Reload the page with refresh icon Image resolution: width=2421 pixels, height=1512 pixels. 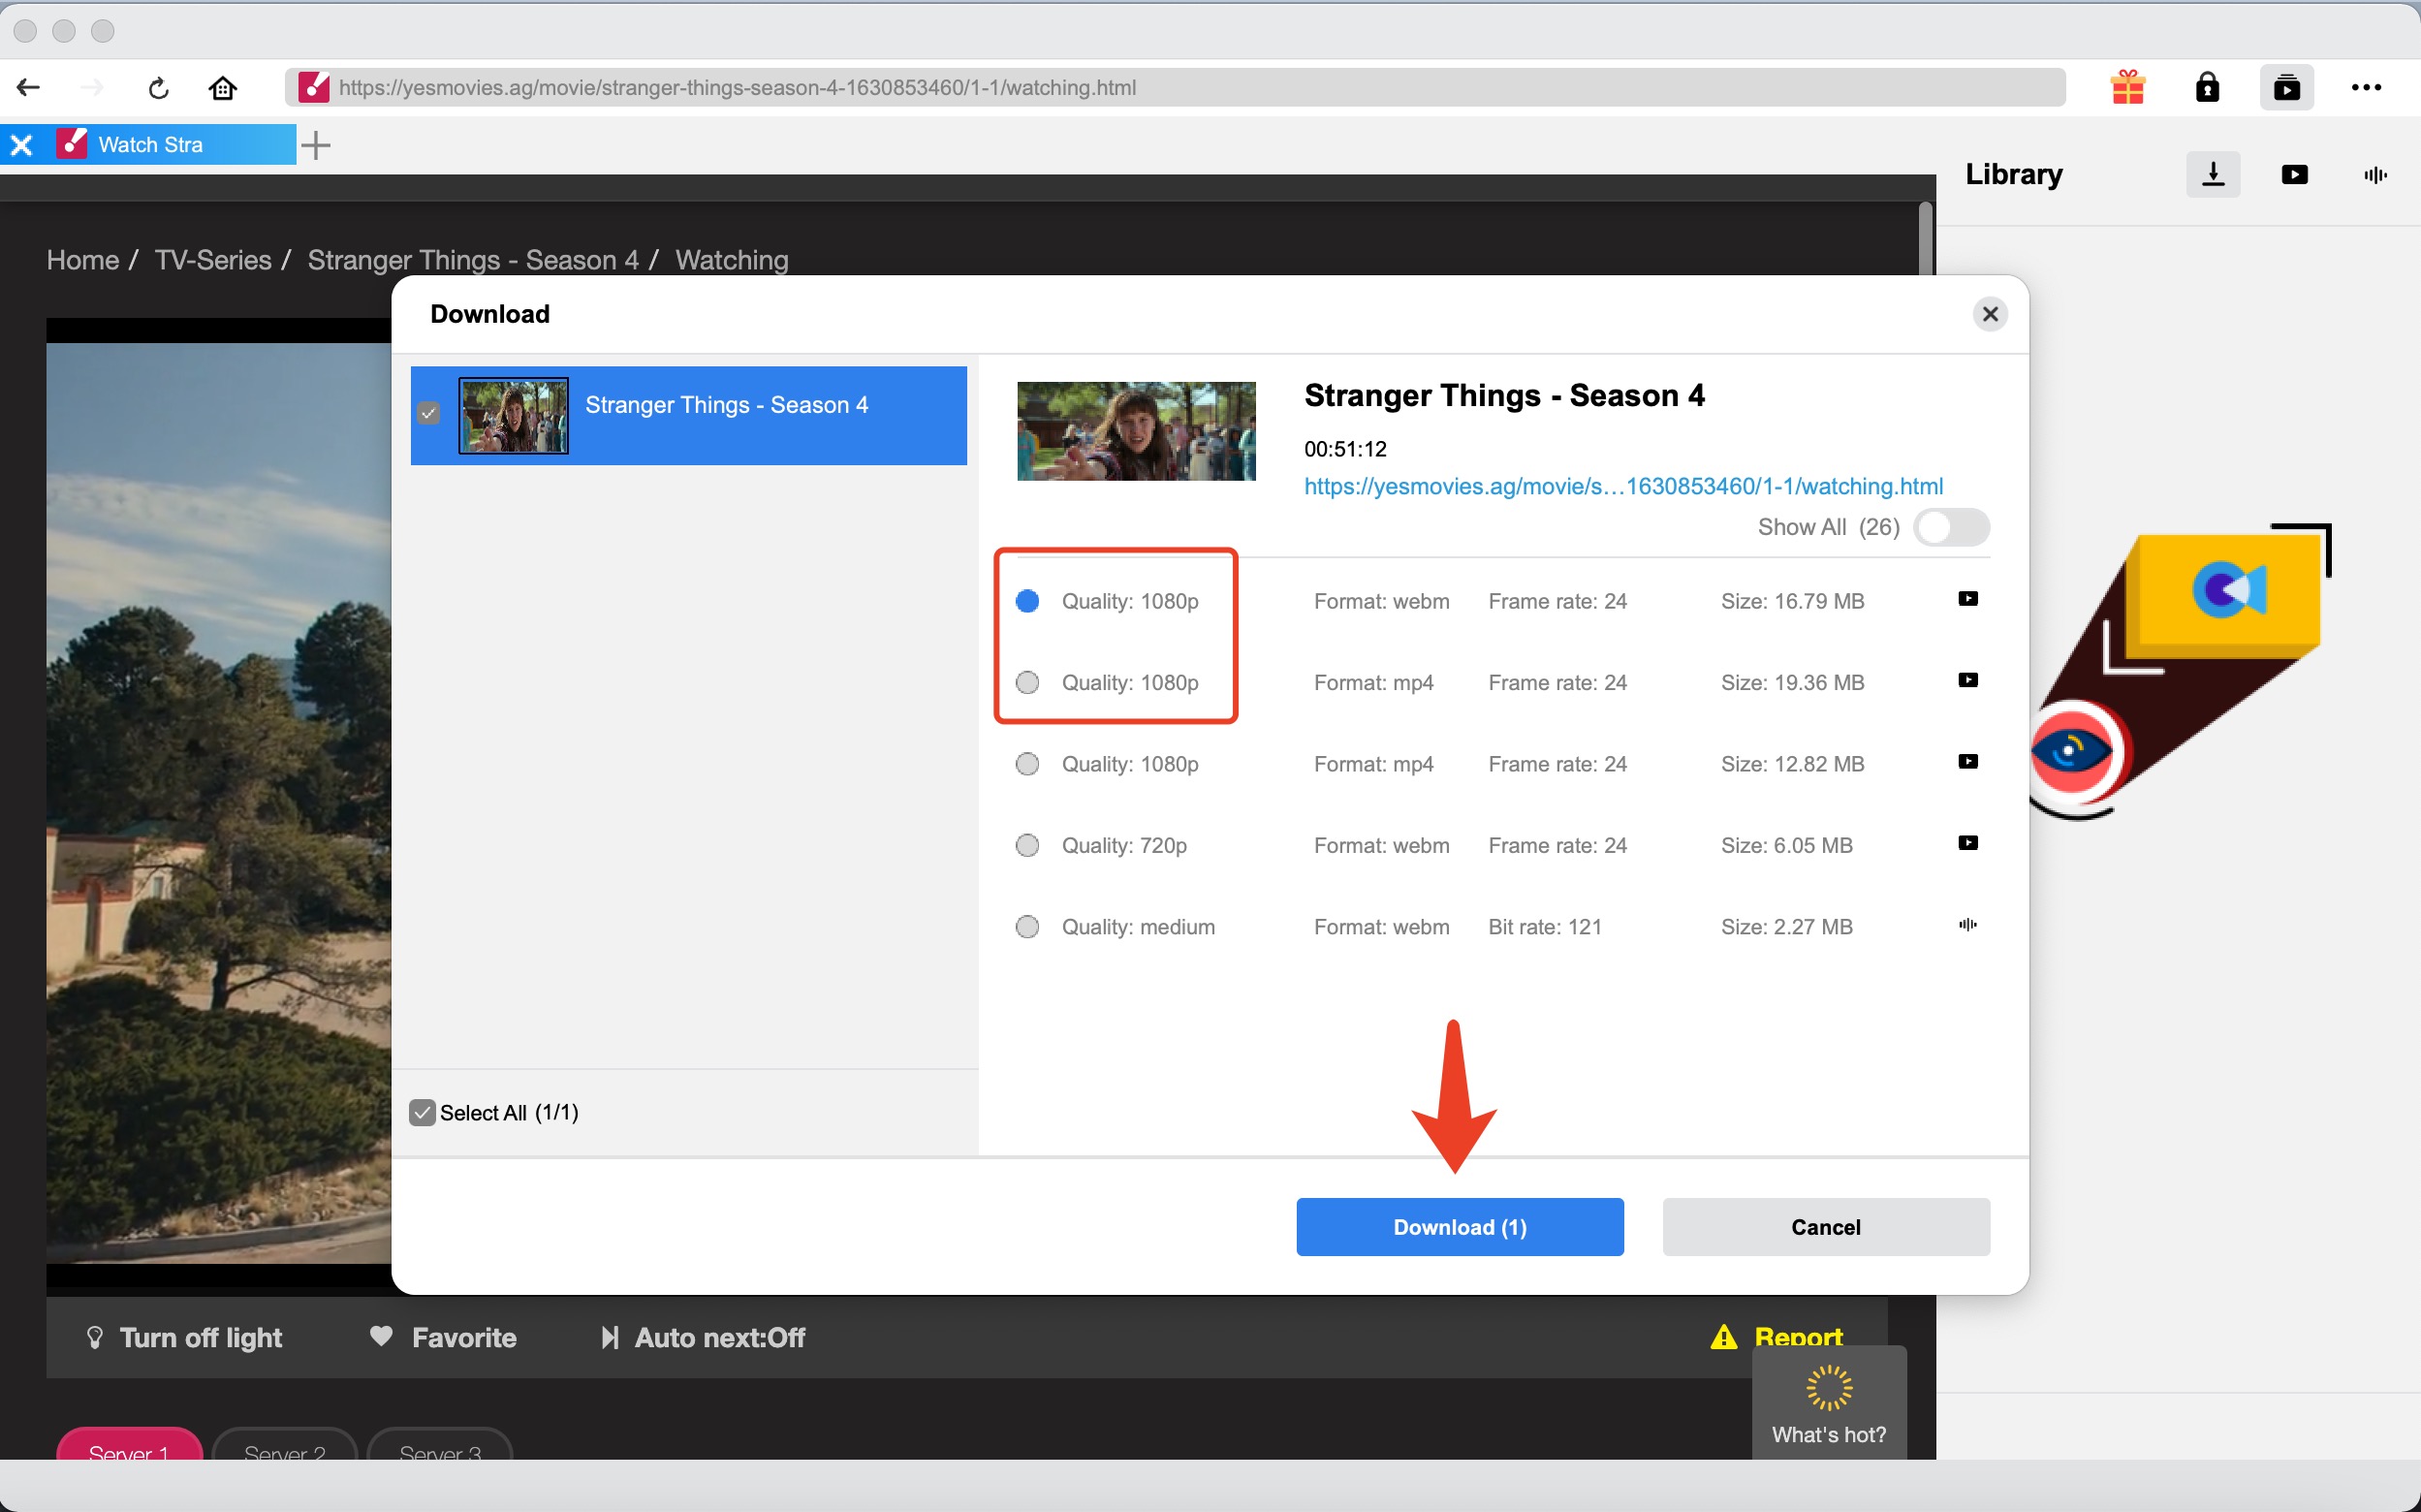pos(158,88)
